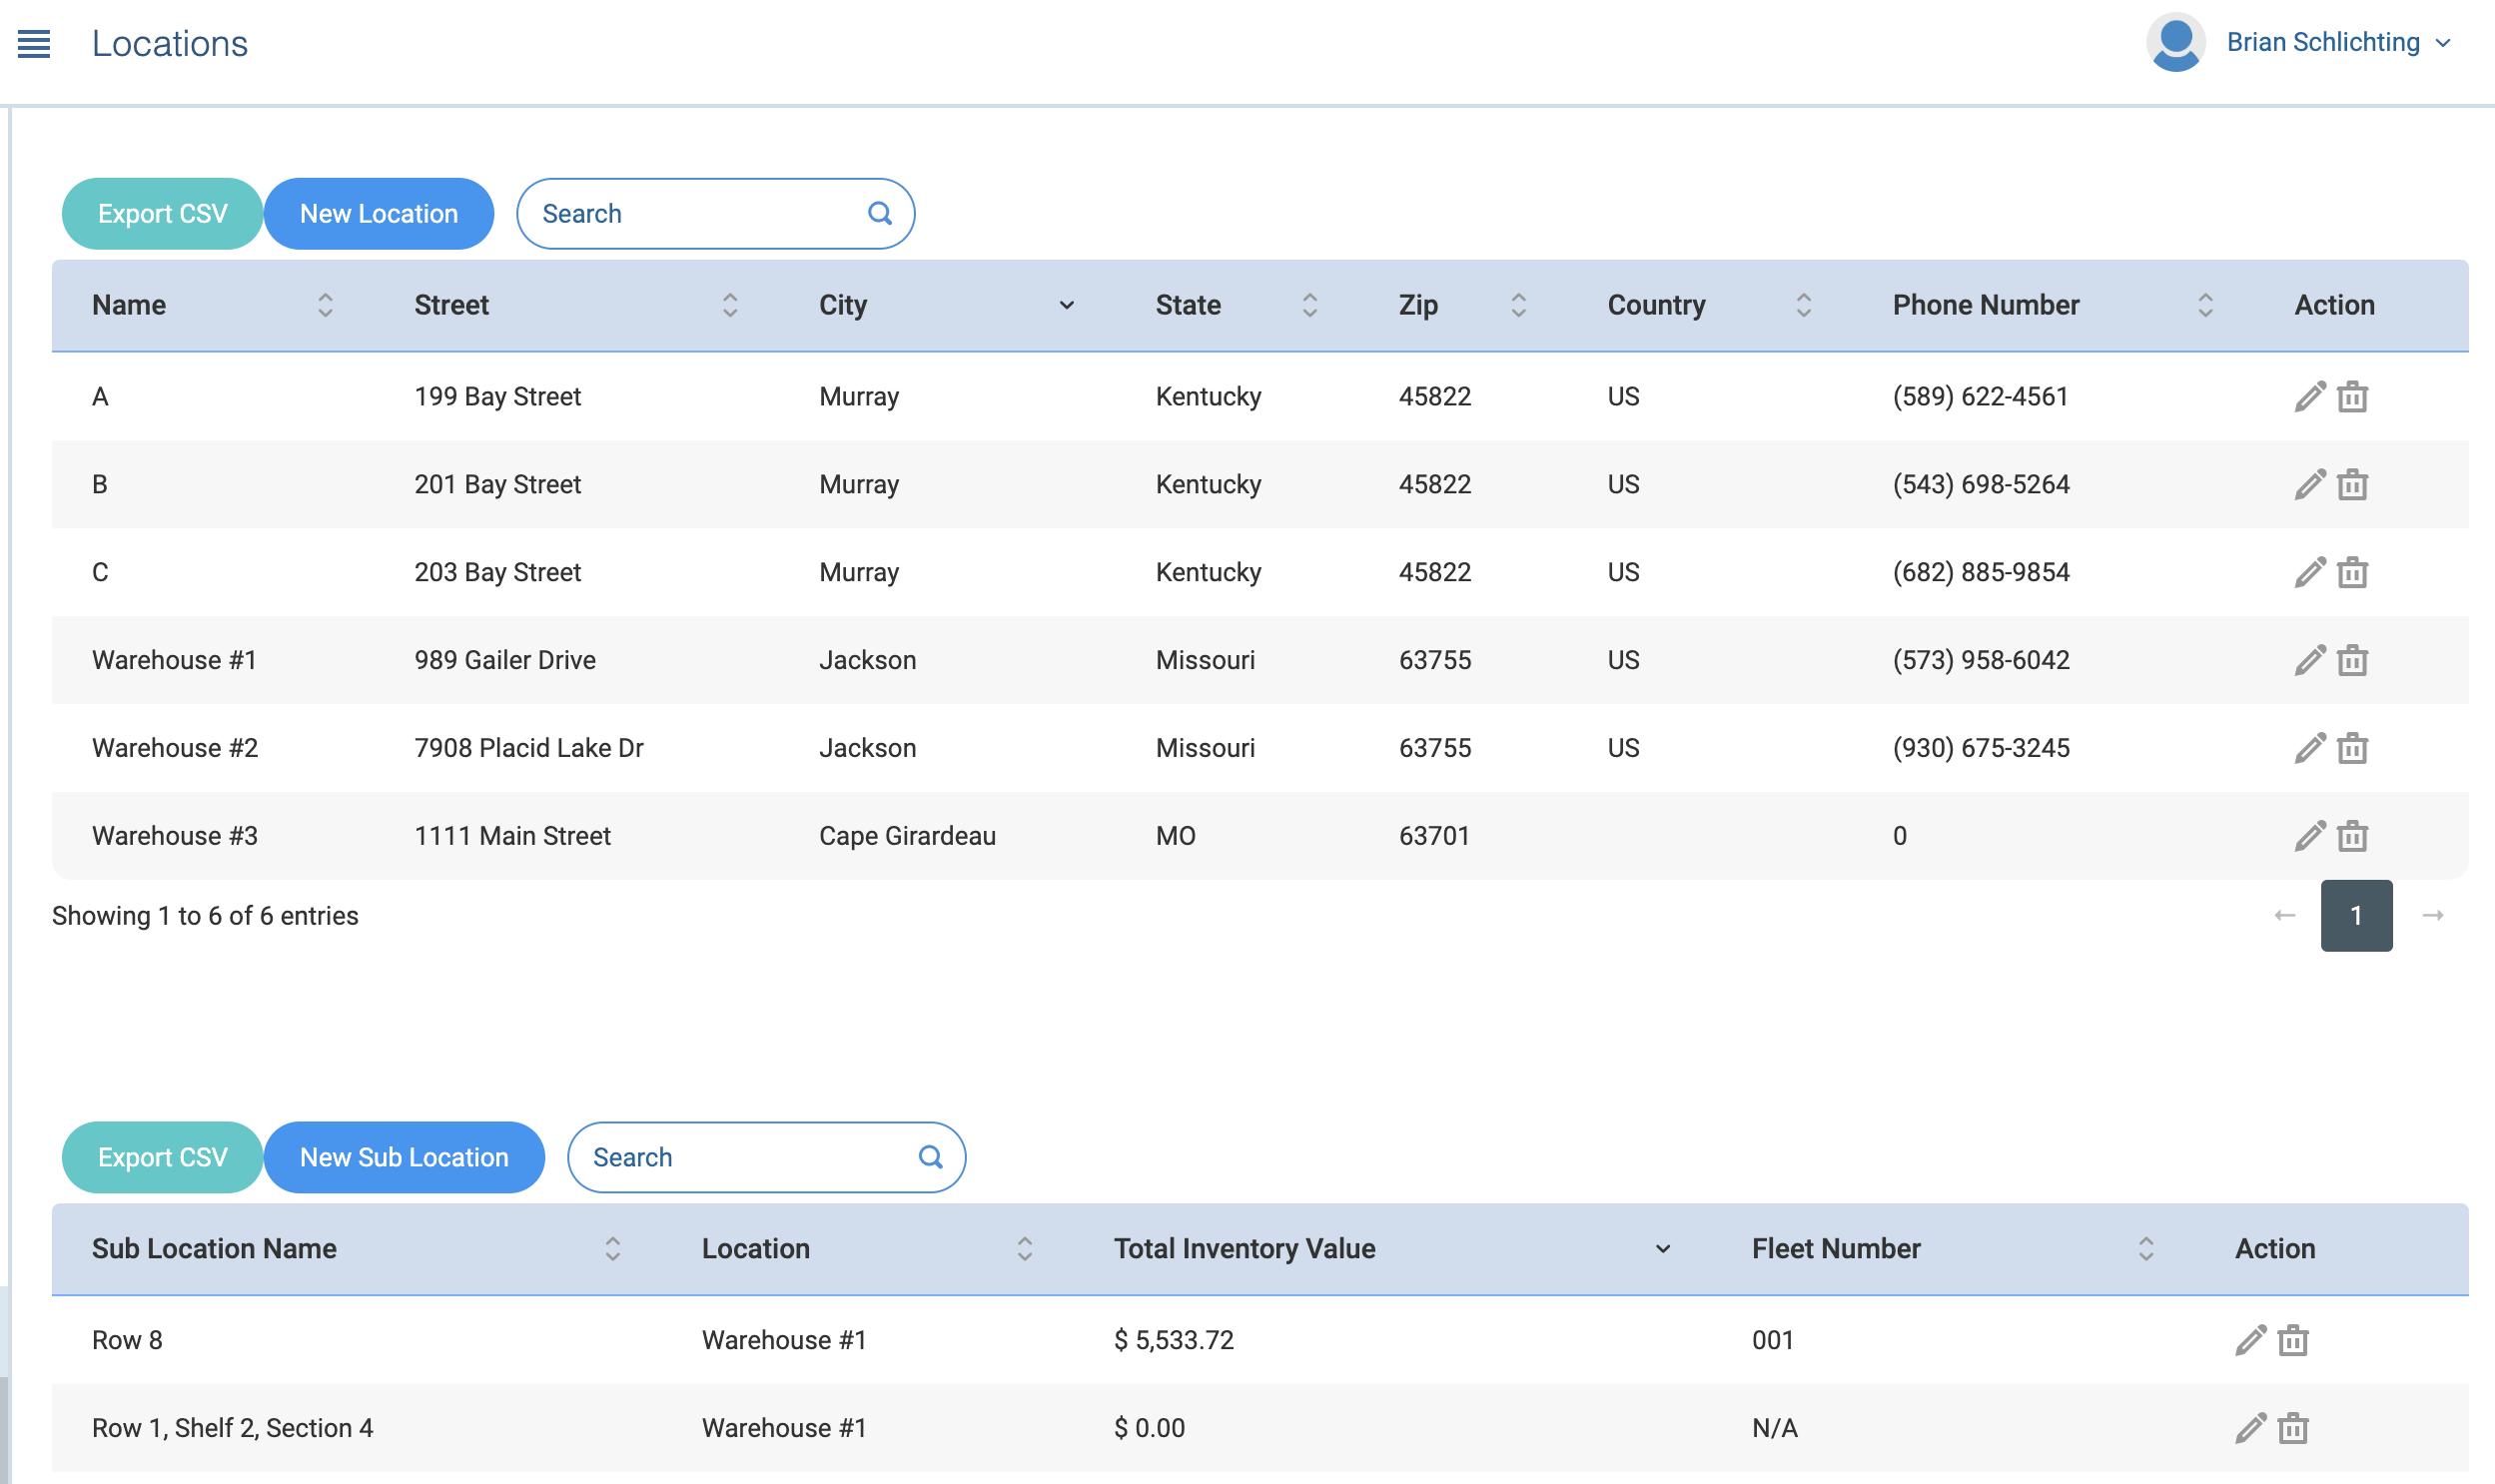The height and width of the screenshot is (1484, 2495).
Task: Sort sub locations by Fleet Number
Action: tap(2145, 1249)
